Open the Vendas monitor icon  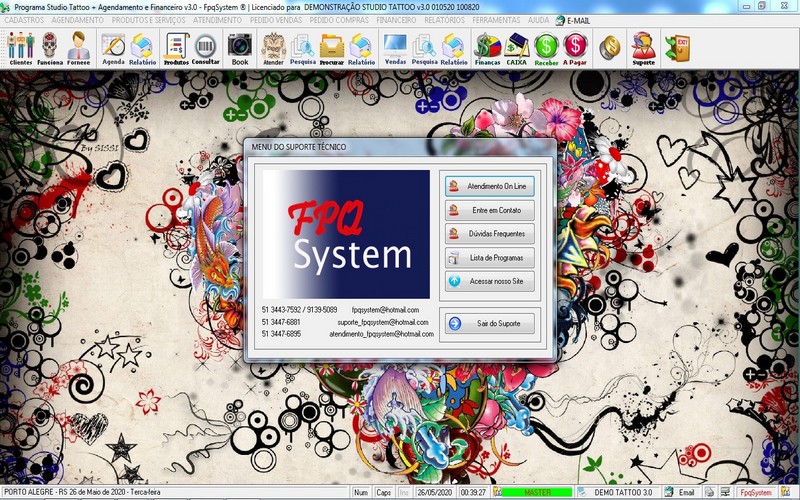395,48
